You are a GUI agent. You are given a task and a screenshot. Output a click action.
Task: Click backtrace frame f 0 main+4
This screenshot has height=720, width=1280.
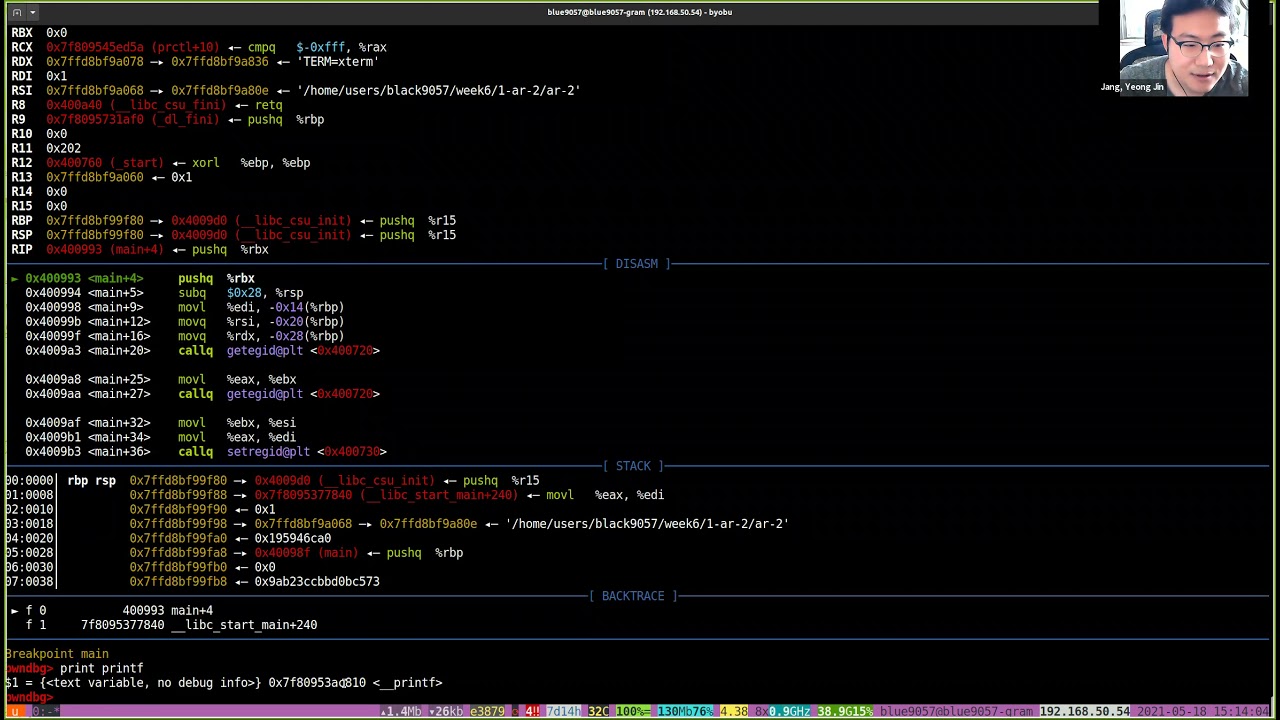(112, 610)
